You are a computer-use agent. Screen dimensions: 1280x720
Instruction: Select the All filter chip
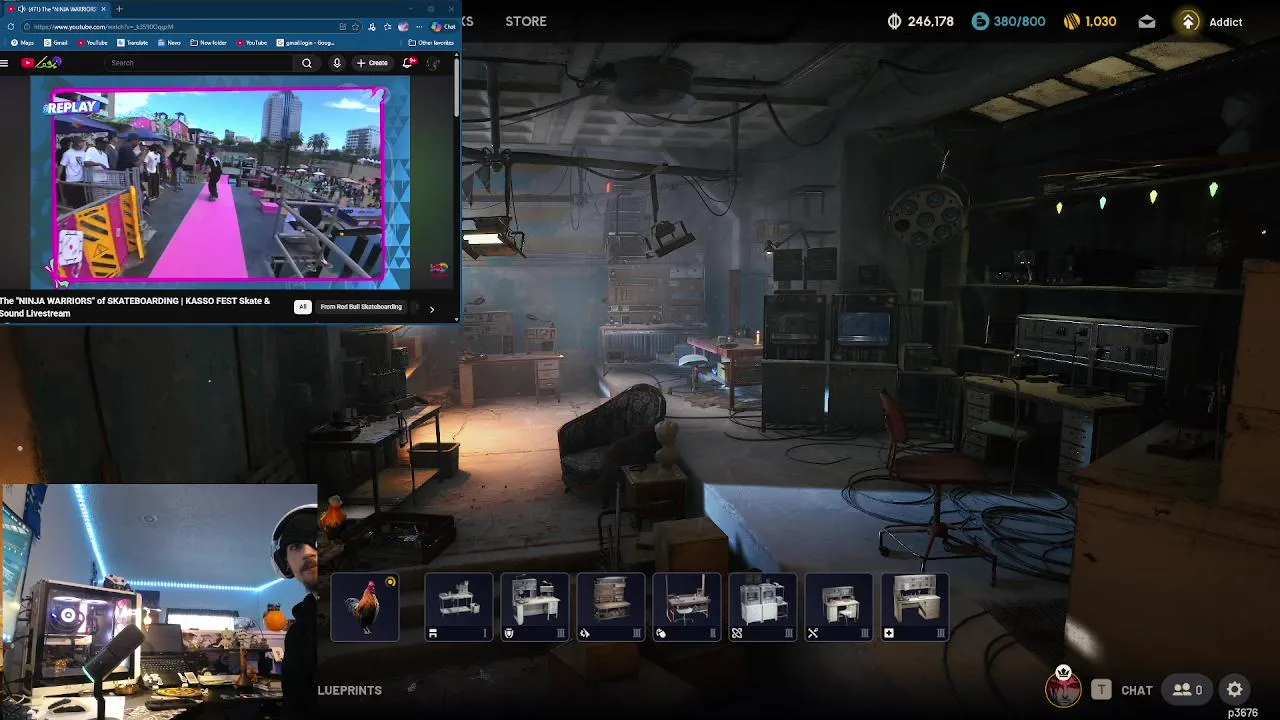302,307
